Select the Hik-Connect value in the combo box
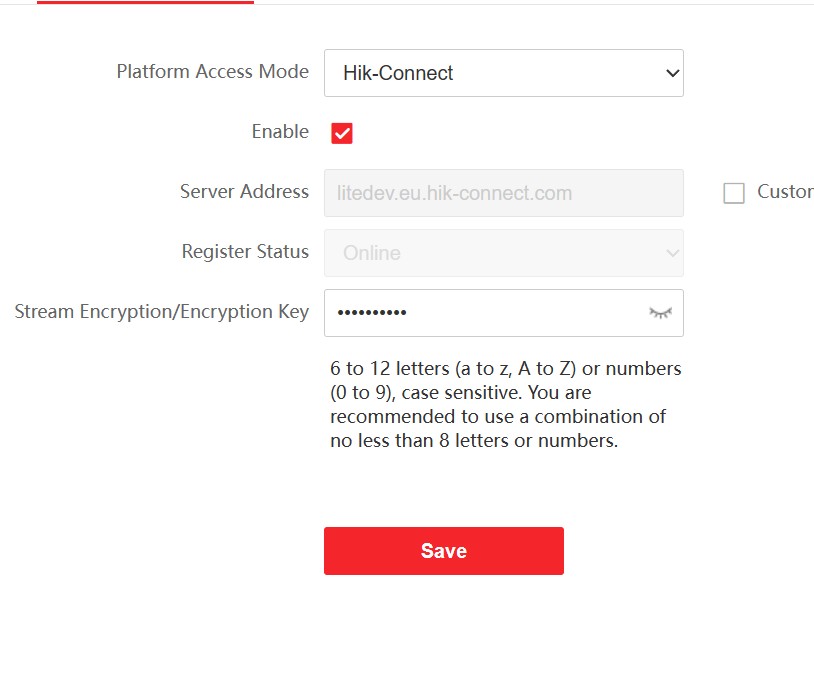814x678 pixels. click(398, 73)
